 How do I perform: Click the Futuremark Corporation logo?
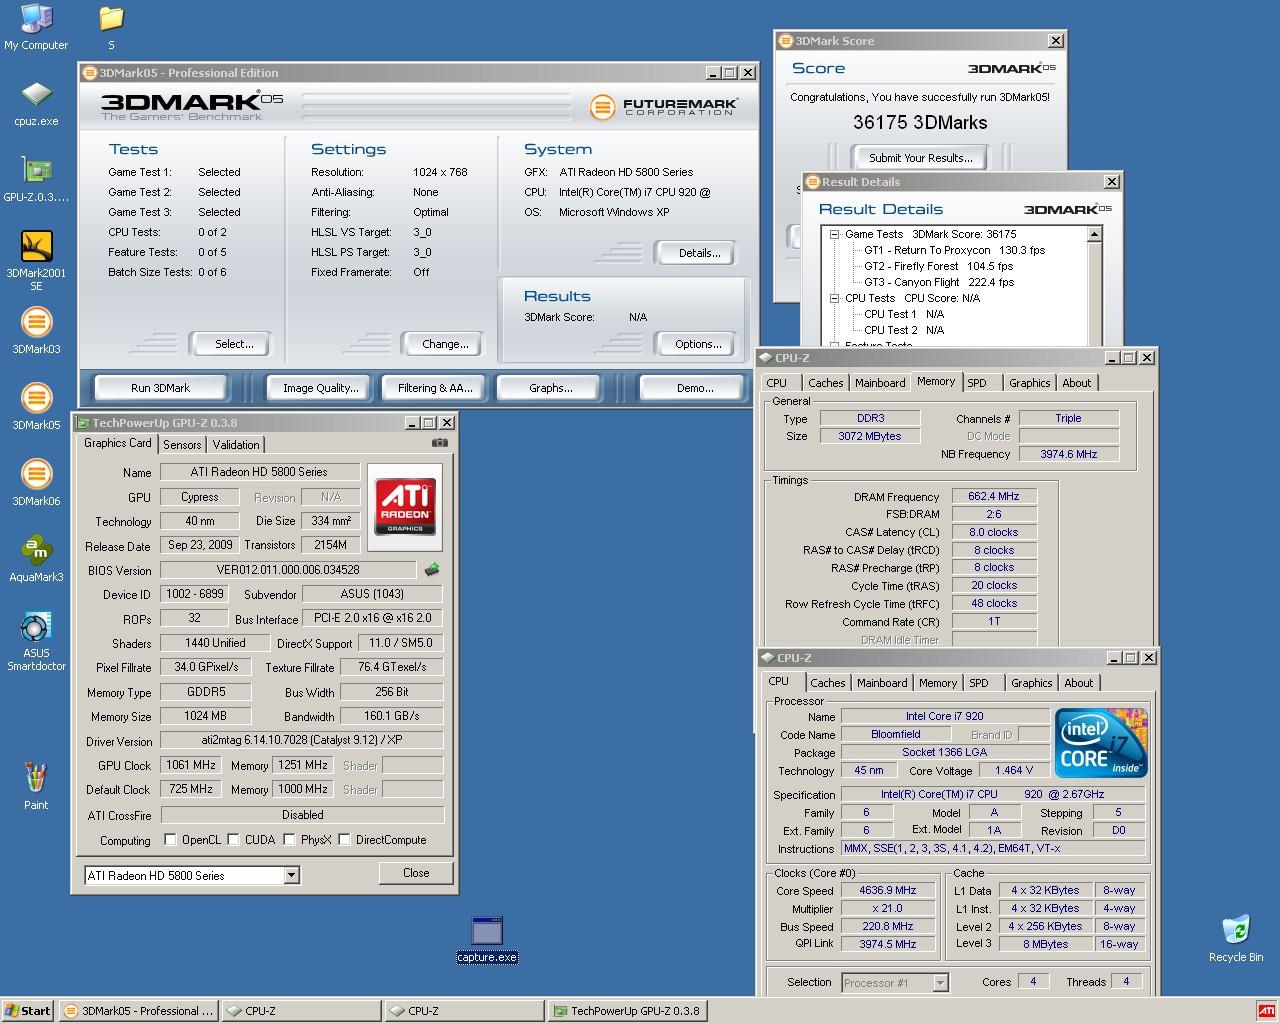(x=663, y=107)
